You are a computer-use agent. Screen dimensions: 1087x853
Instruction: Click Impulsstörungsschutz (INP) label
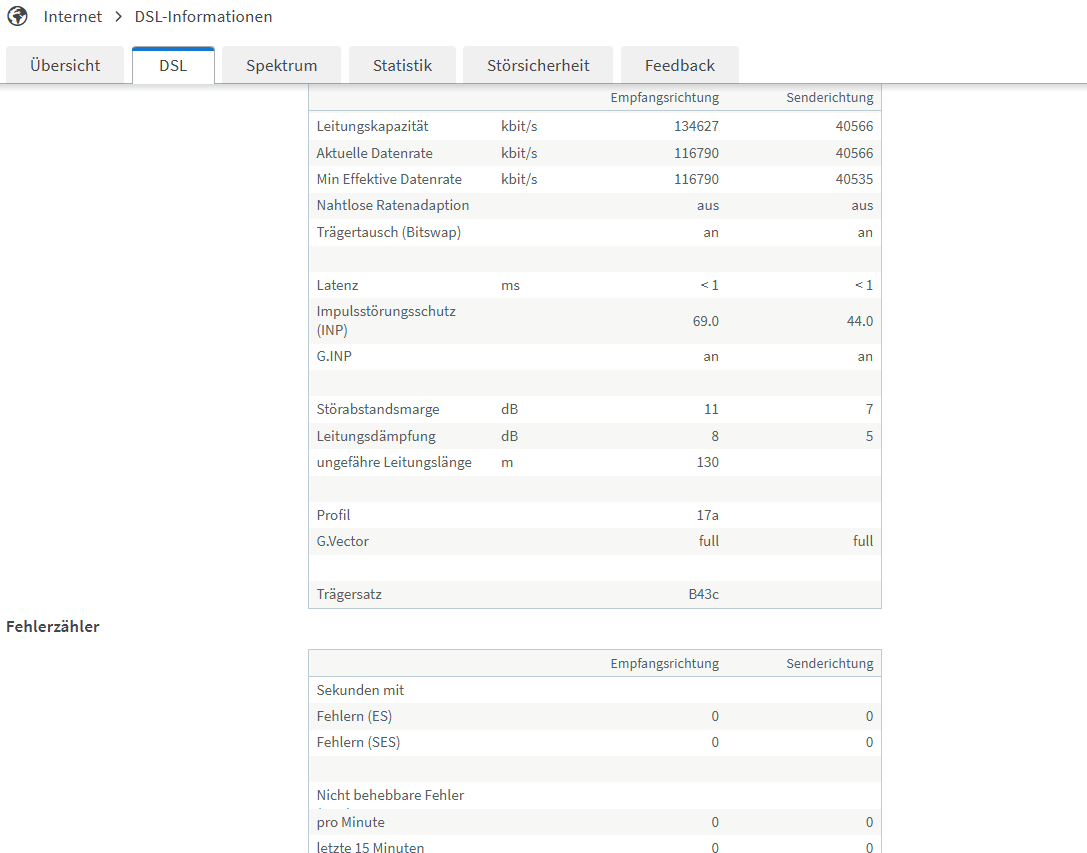click(x=386, y=320)
